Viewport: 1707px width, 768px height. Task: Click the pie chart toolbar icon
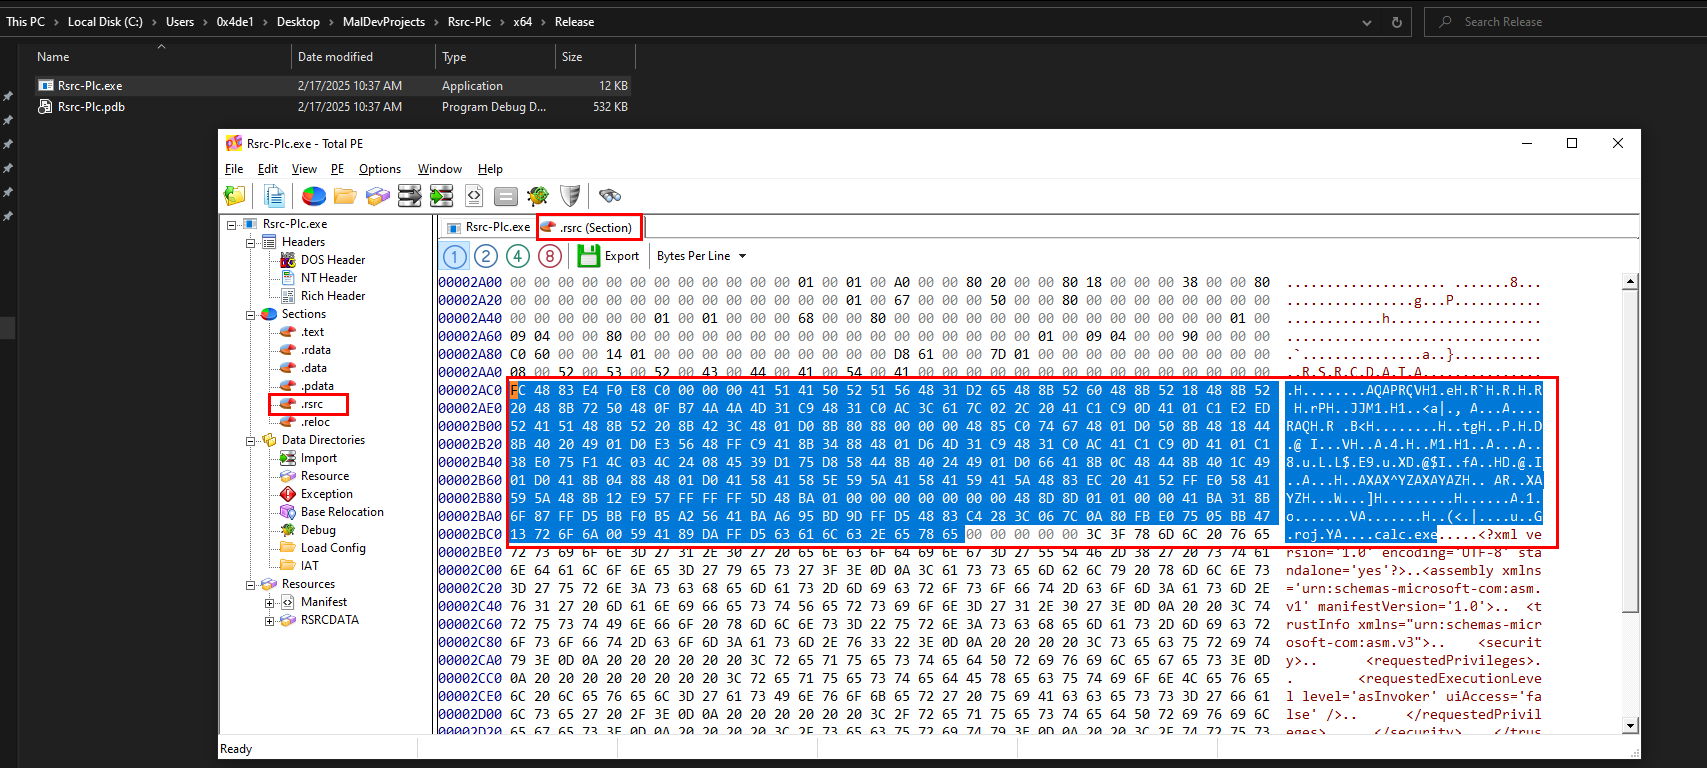(314, 196)
